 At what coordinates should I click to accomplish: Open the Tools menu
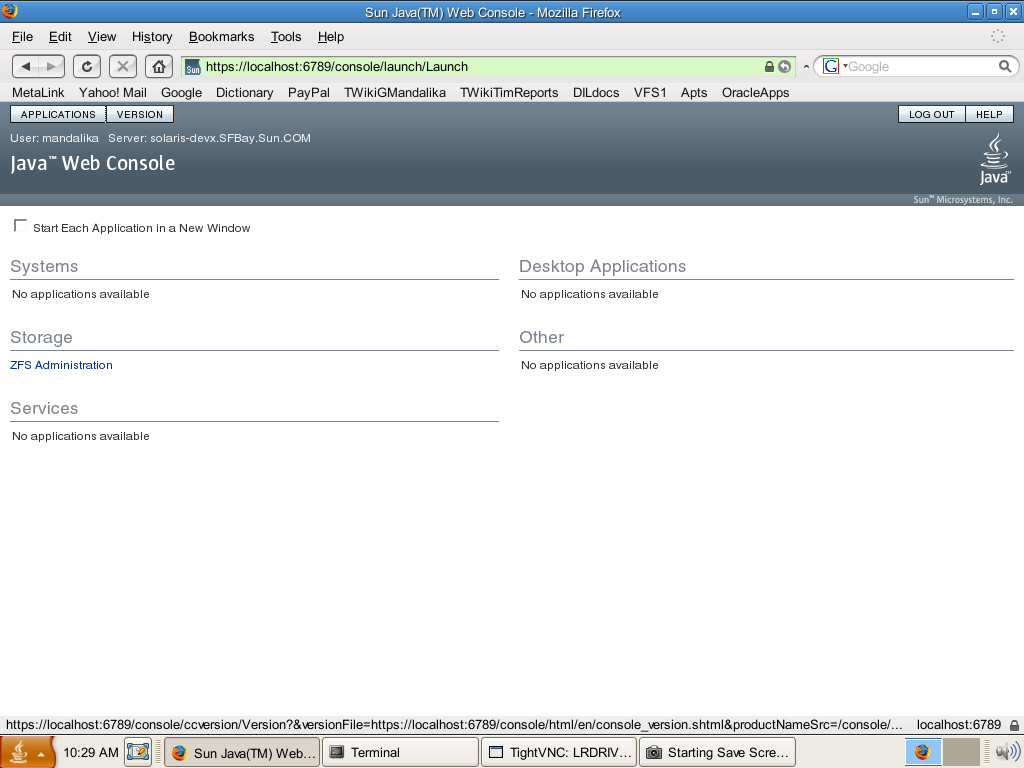pyautogui.click(x=286, y=37)
